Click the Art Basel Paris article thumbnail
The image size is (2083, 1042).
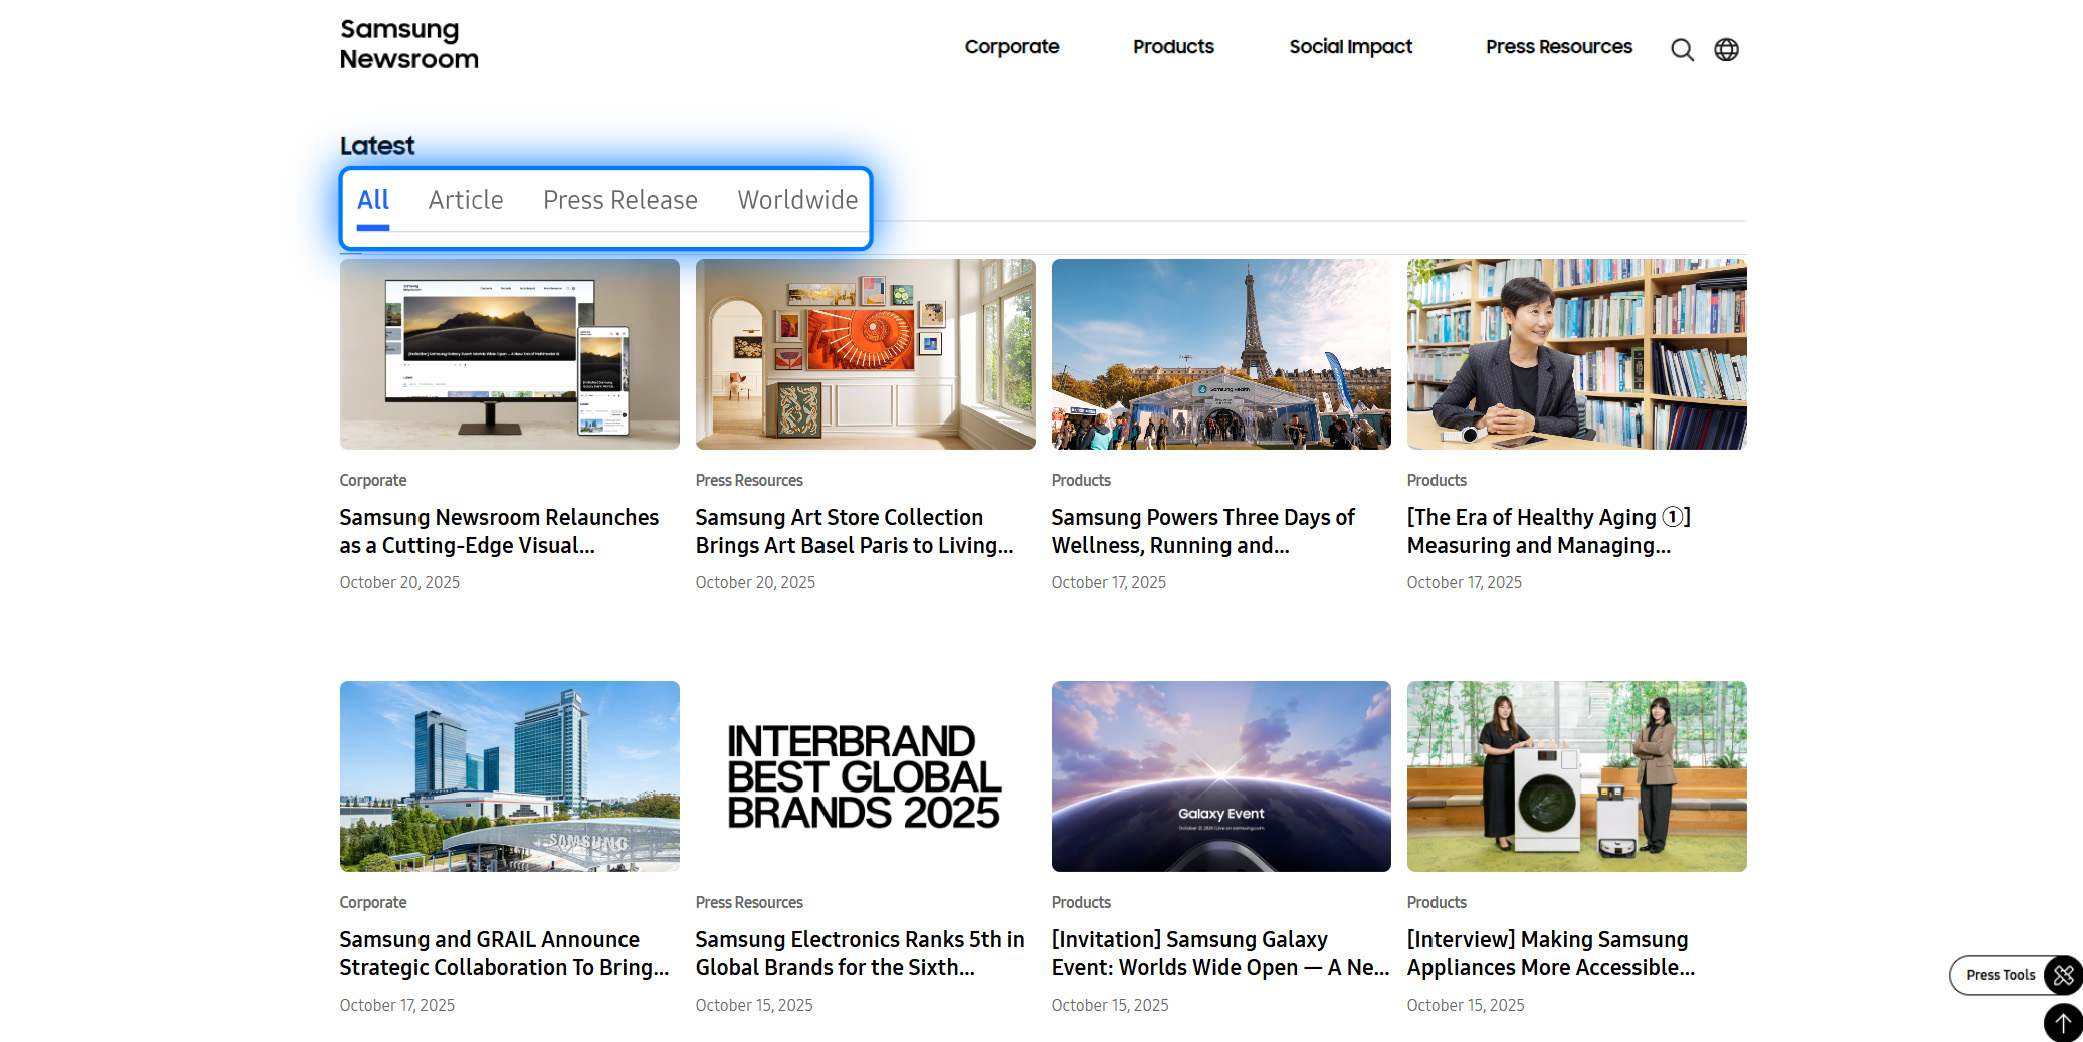[x=864, y=354]
